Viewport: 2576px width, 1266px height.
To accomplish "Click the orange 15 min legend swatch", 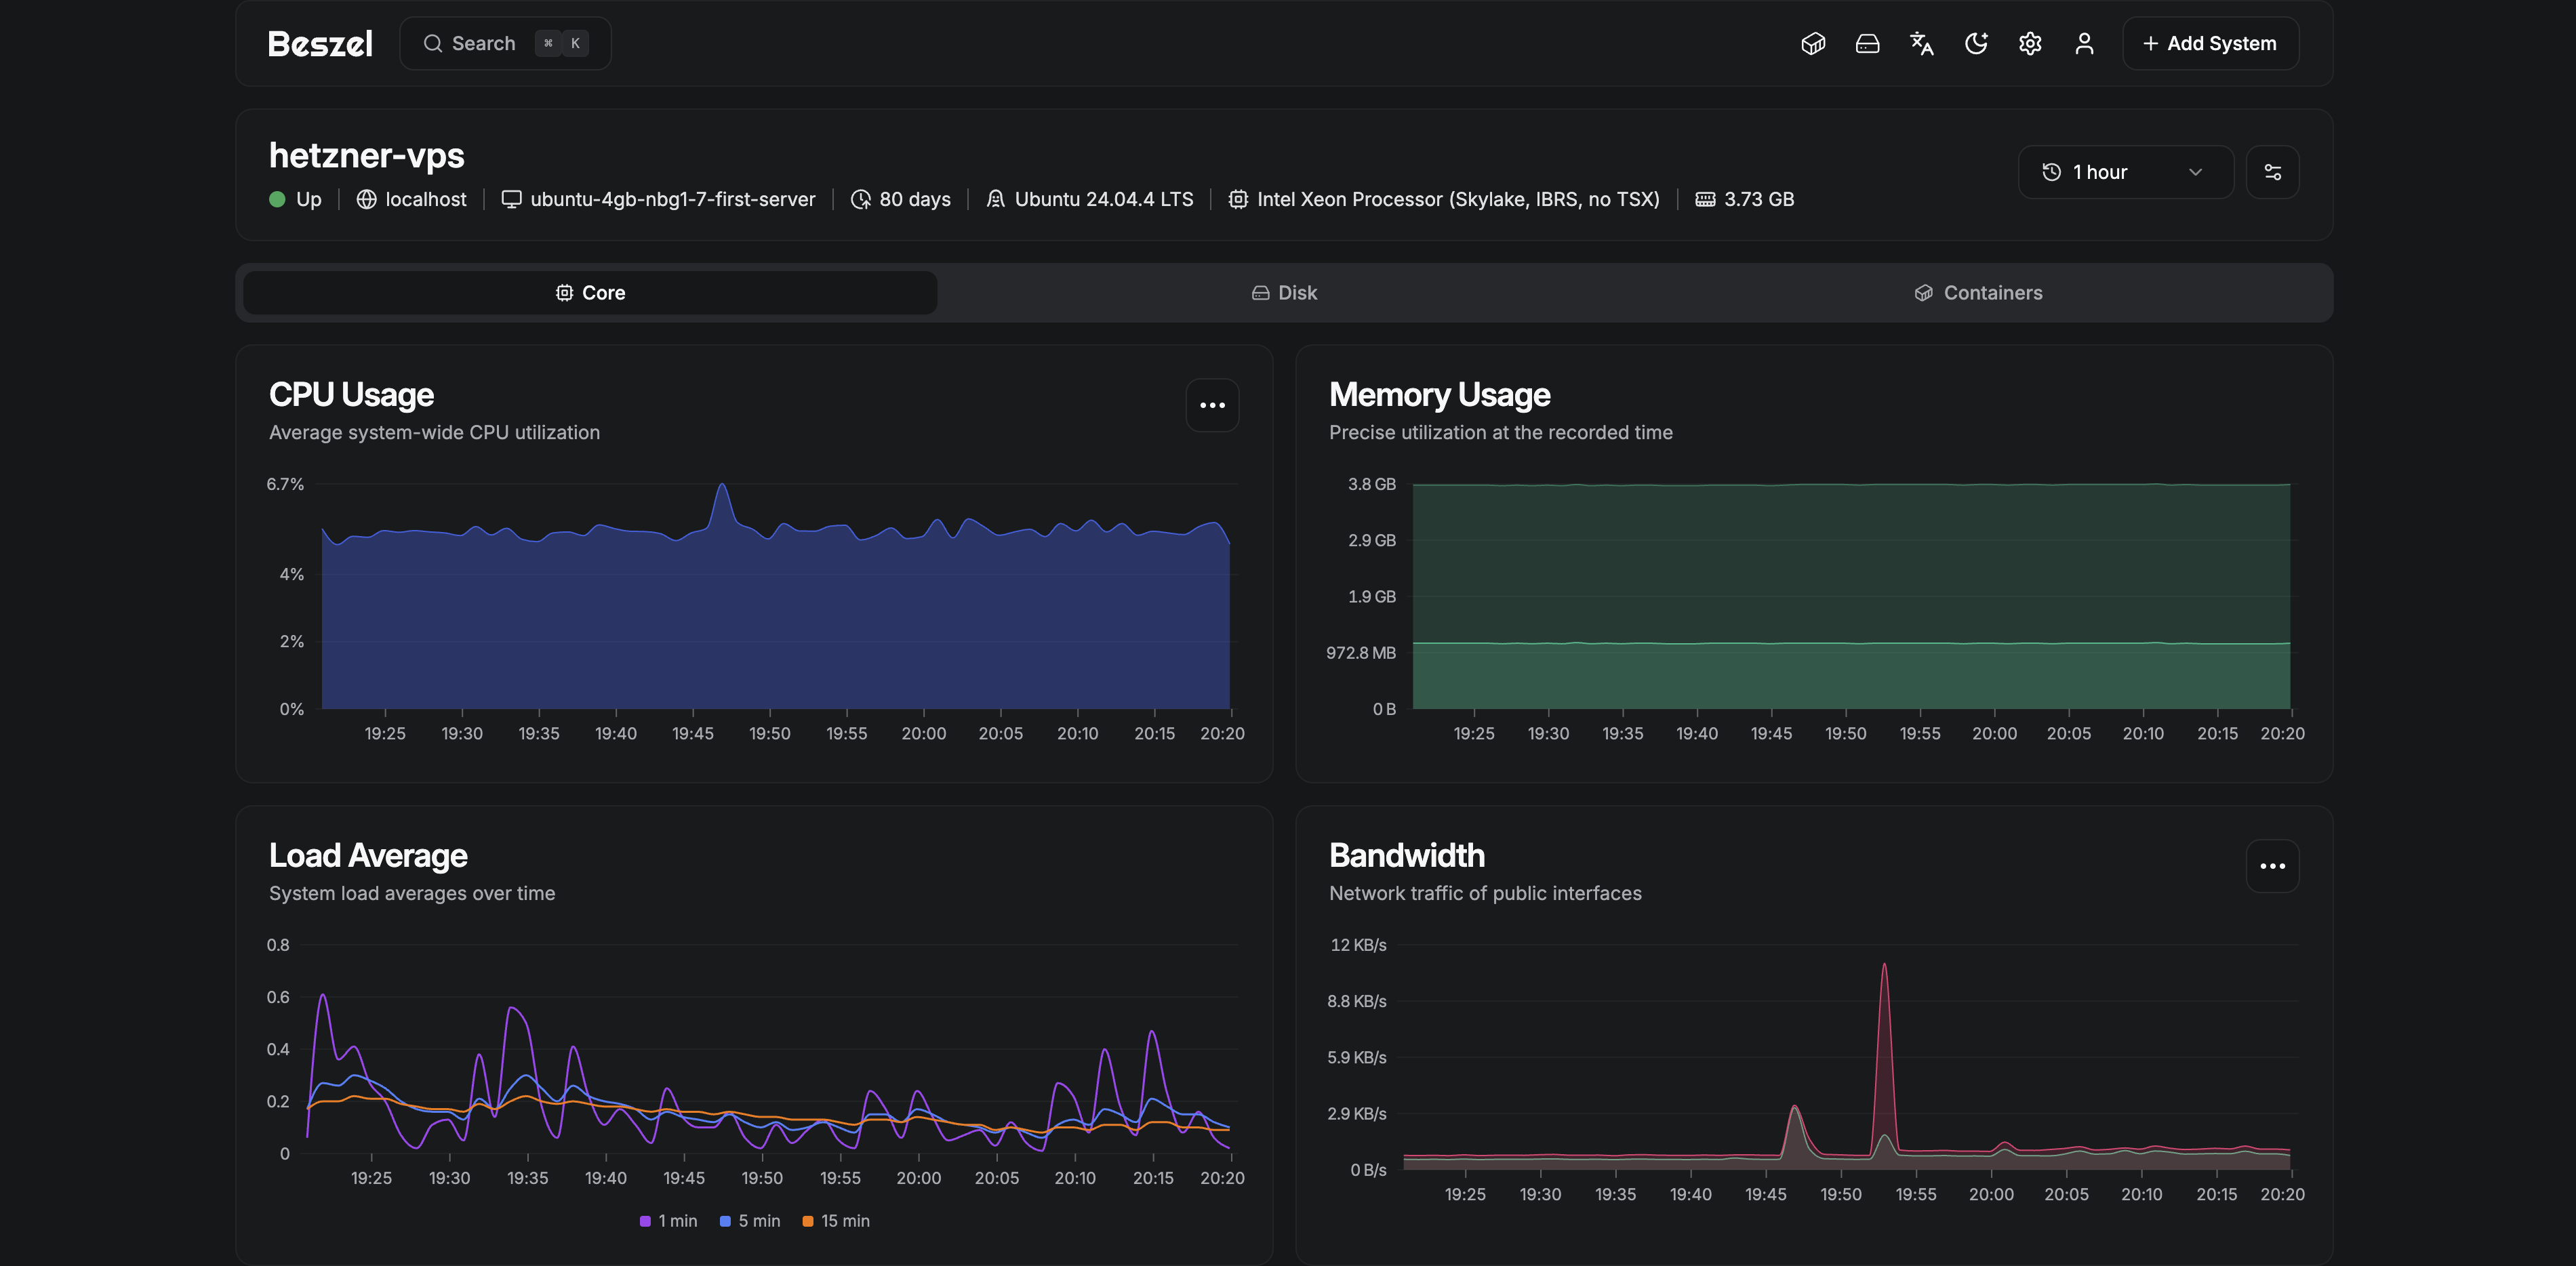I will (x=808, y=1221).
